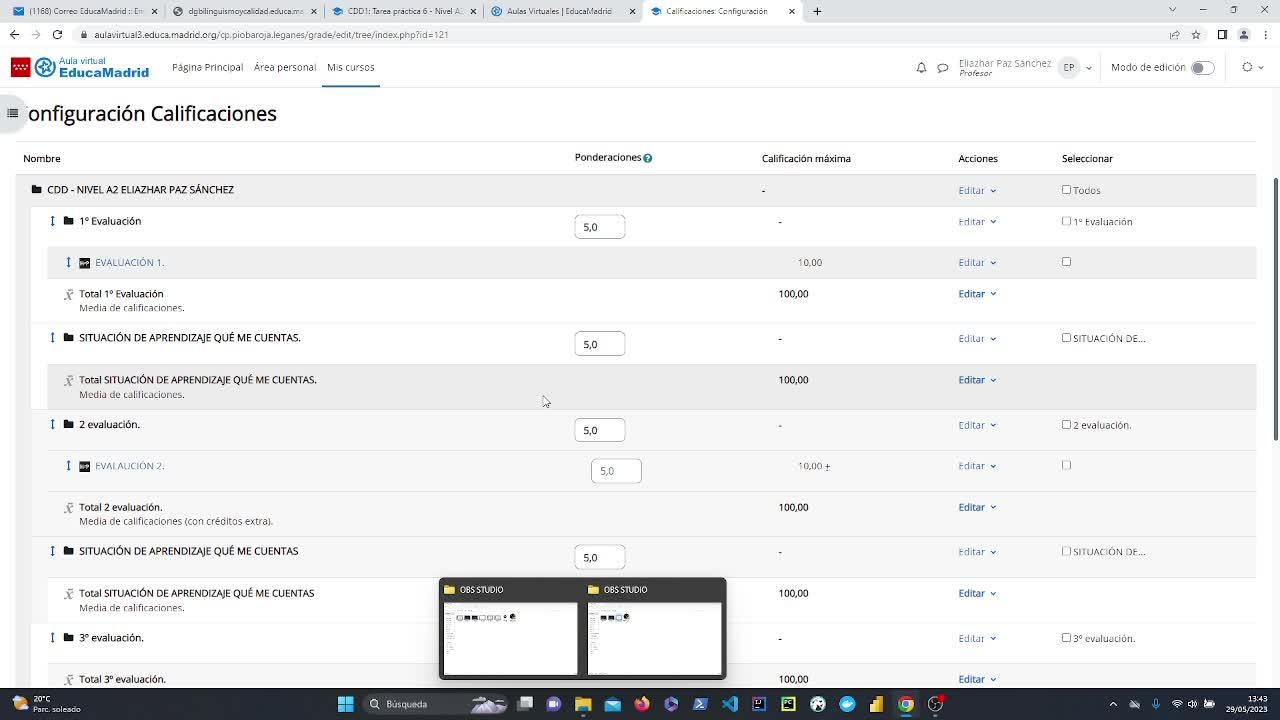Screen dimensions: 1280x720
Task: Open Visual Studio Code from the taskbar
Action: (730, 704)
